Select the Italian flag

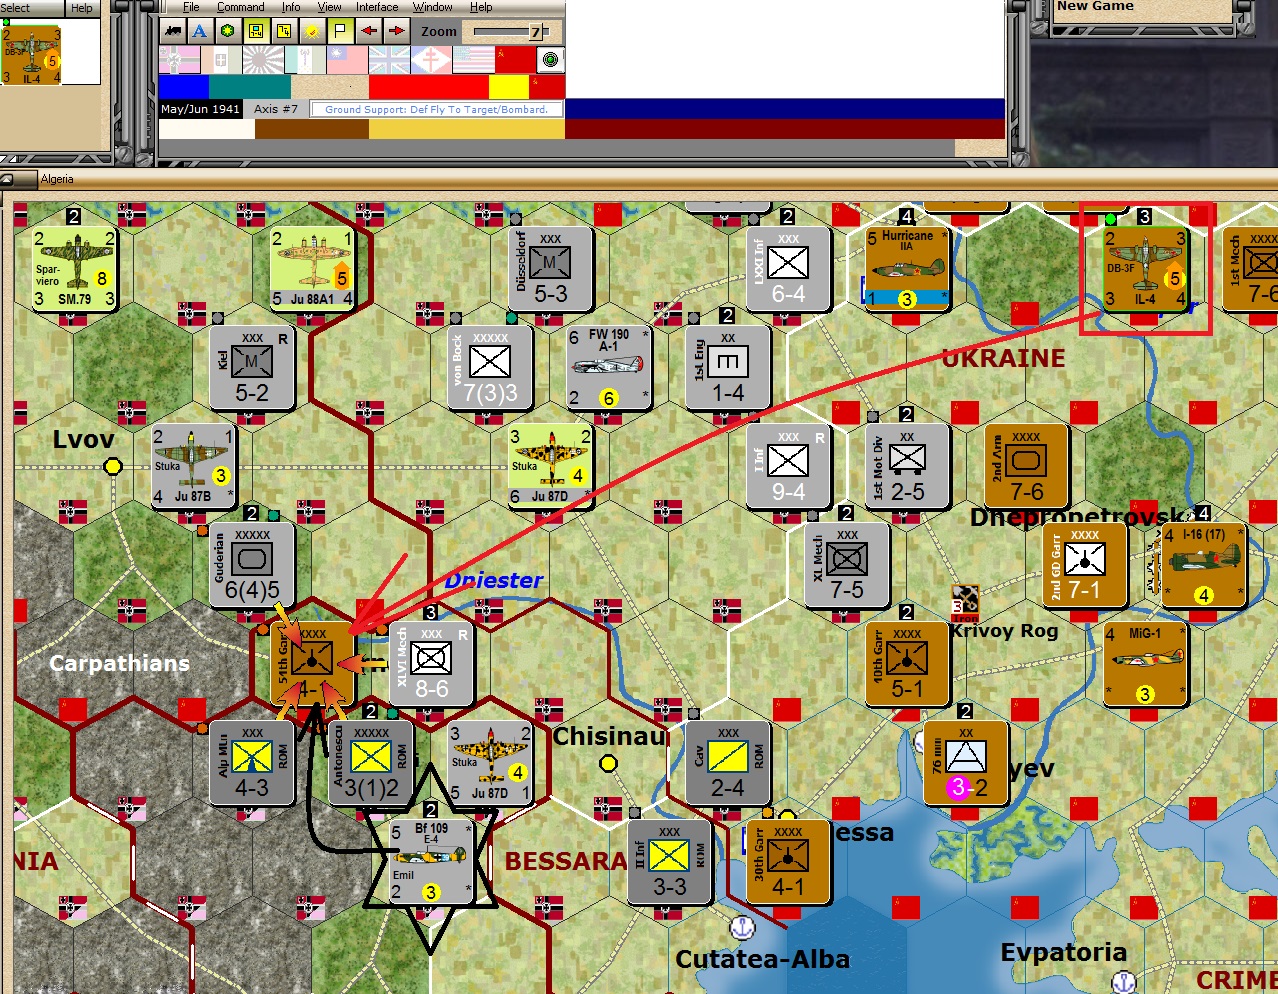tap(221, 60)
